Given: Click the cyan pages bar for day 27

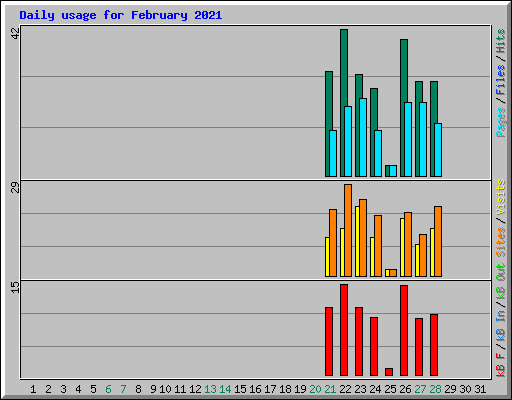Looking at the screenshot, I should pos(423,139).
